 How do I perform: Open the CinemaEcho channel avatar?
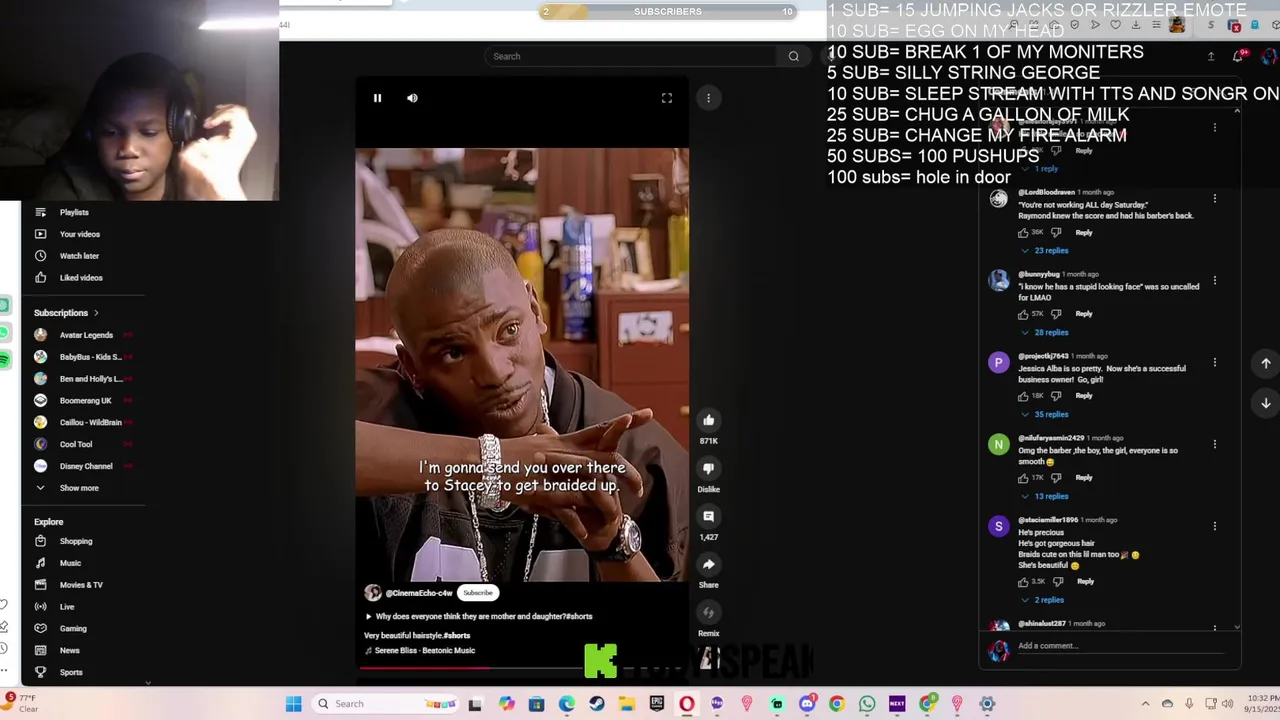tap(373, 593)
